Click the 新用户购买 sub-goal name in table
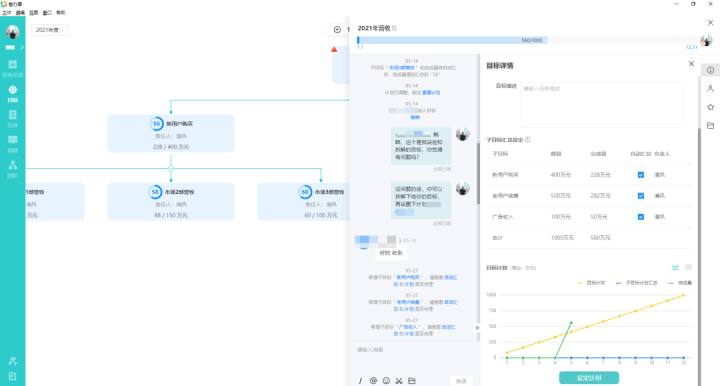 coord(505,175)
